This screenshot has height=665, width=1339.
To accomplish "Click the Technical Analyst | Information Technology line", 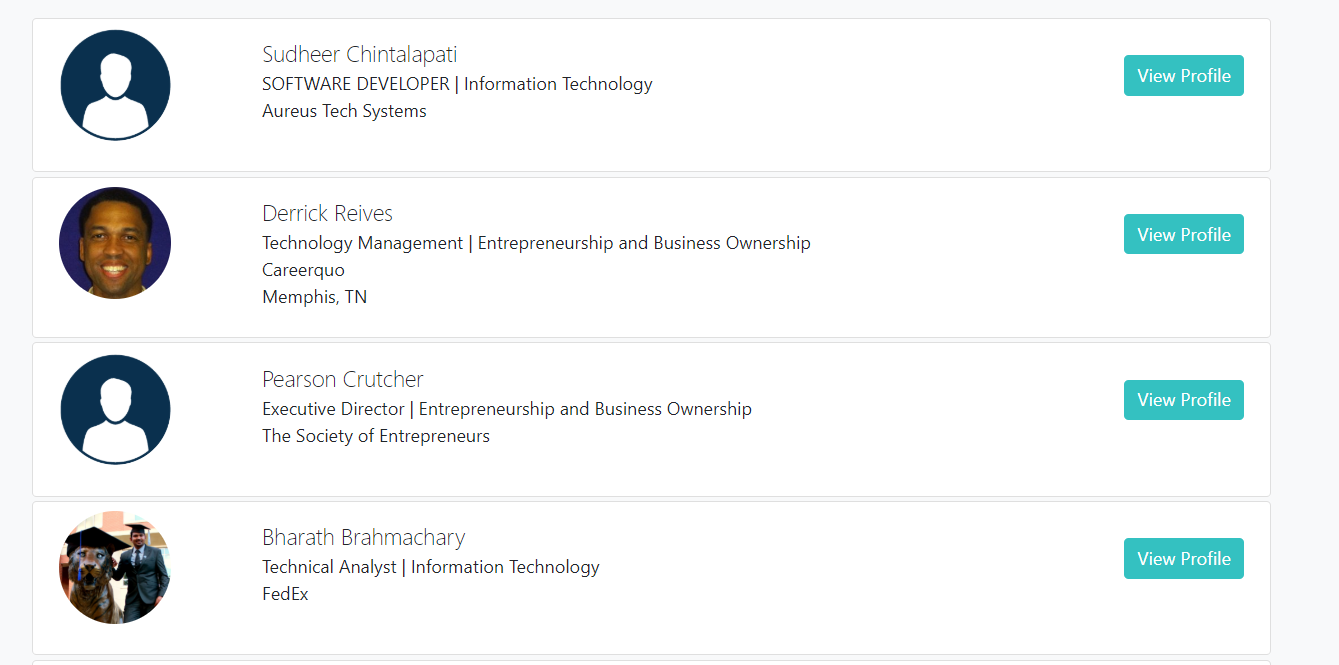I will coord(431,567).
